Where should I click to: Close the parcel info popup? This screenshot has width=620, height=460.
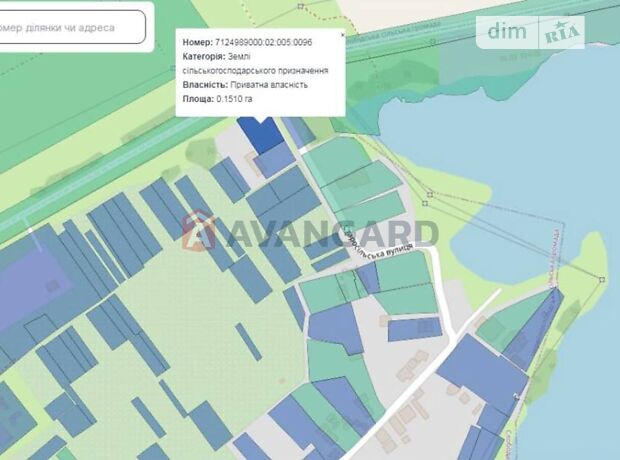[342, 35]
